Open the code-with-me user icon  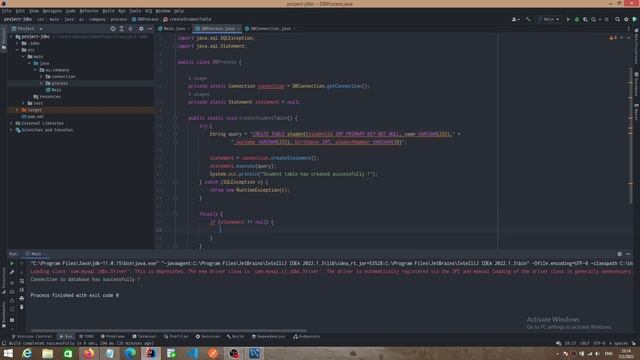pos(516,19)
